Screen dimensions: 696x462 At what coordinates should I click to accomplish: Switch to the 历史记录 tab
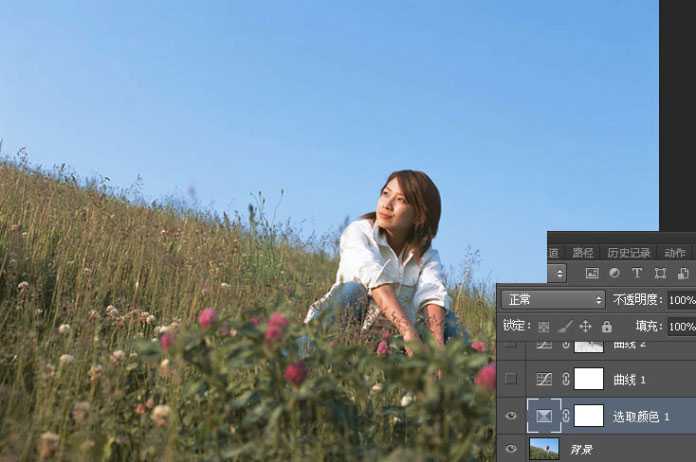(x=628, y=253)
